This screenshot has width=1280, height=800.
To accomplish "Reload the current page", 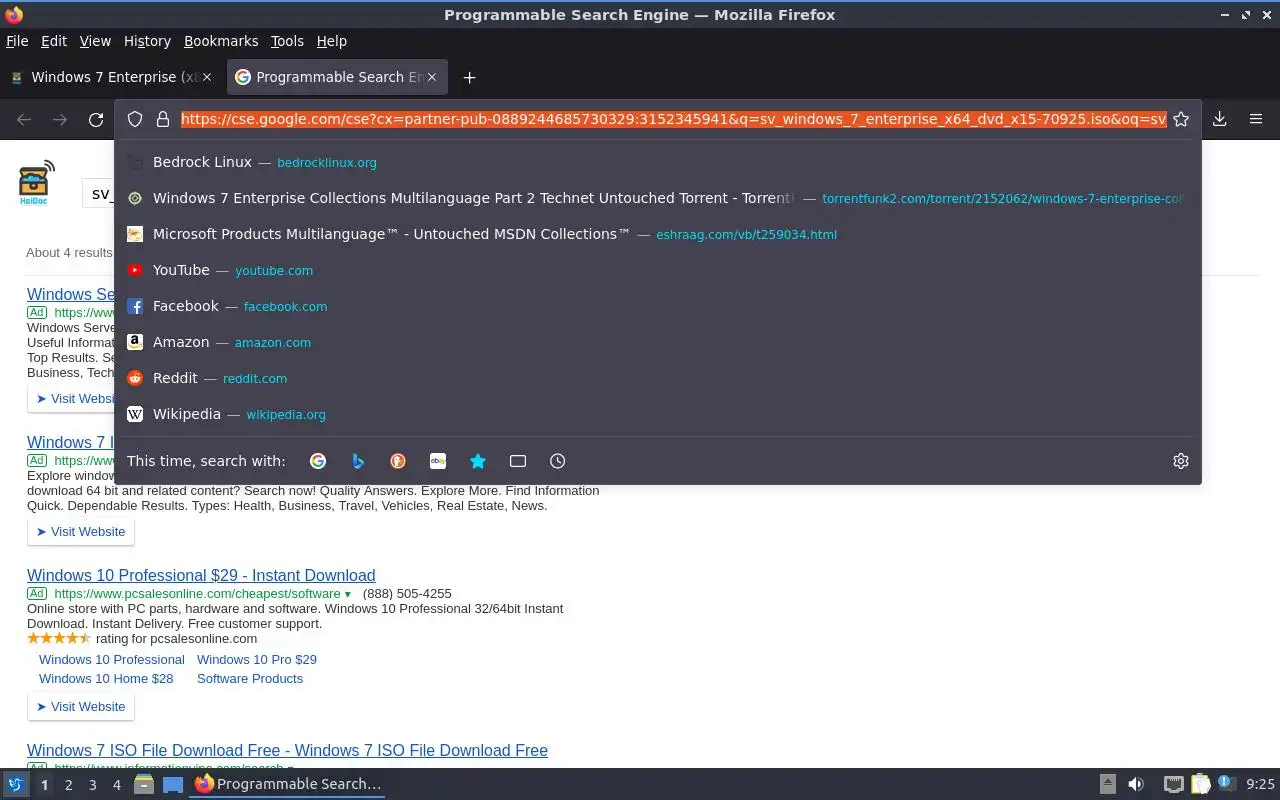I will [x=96, y=119].
